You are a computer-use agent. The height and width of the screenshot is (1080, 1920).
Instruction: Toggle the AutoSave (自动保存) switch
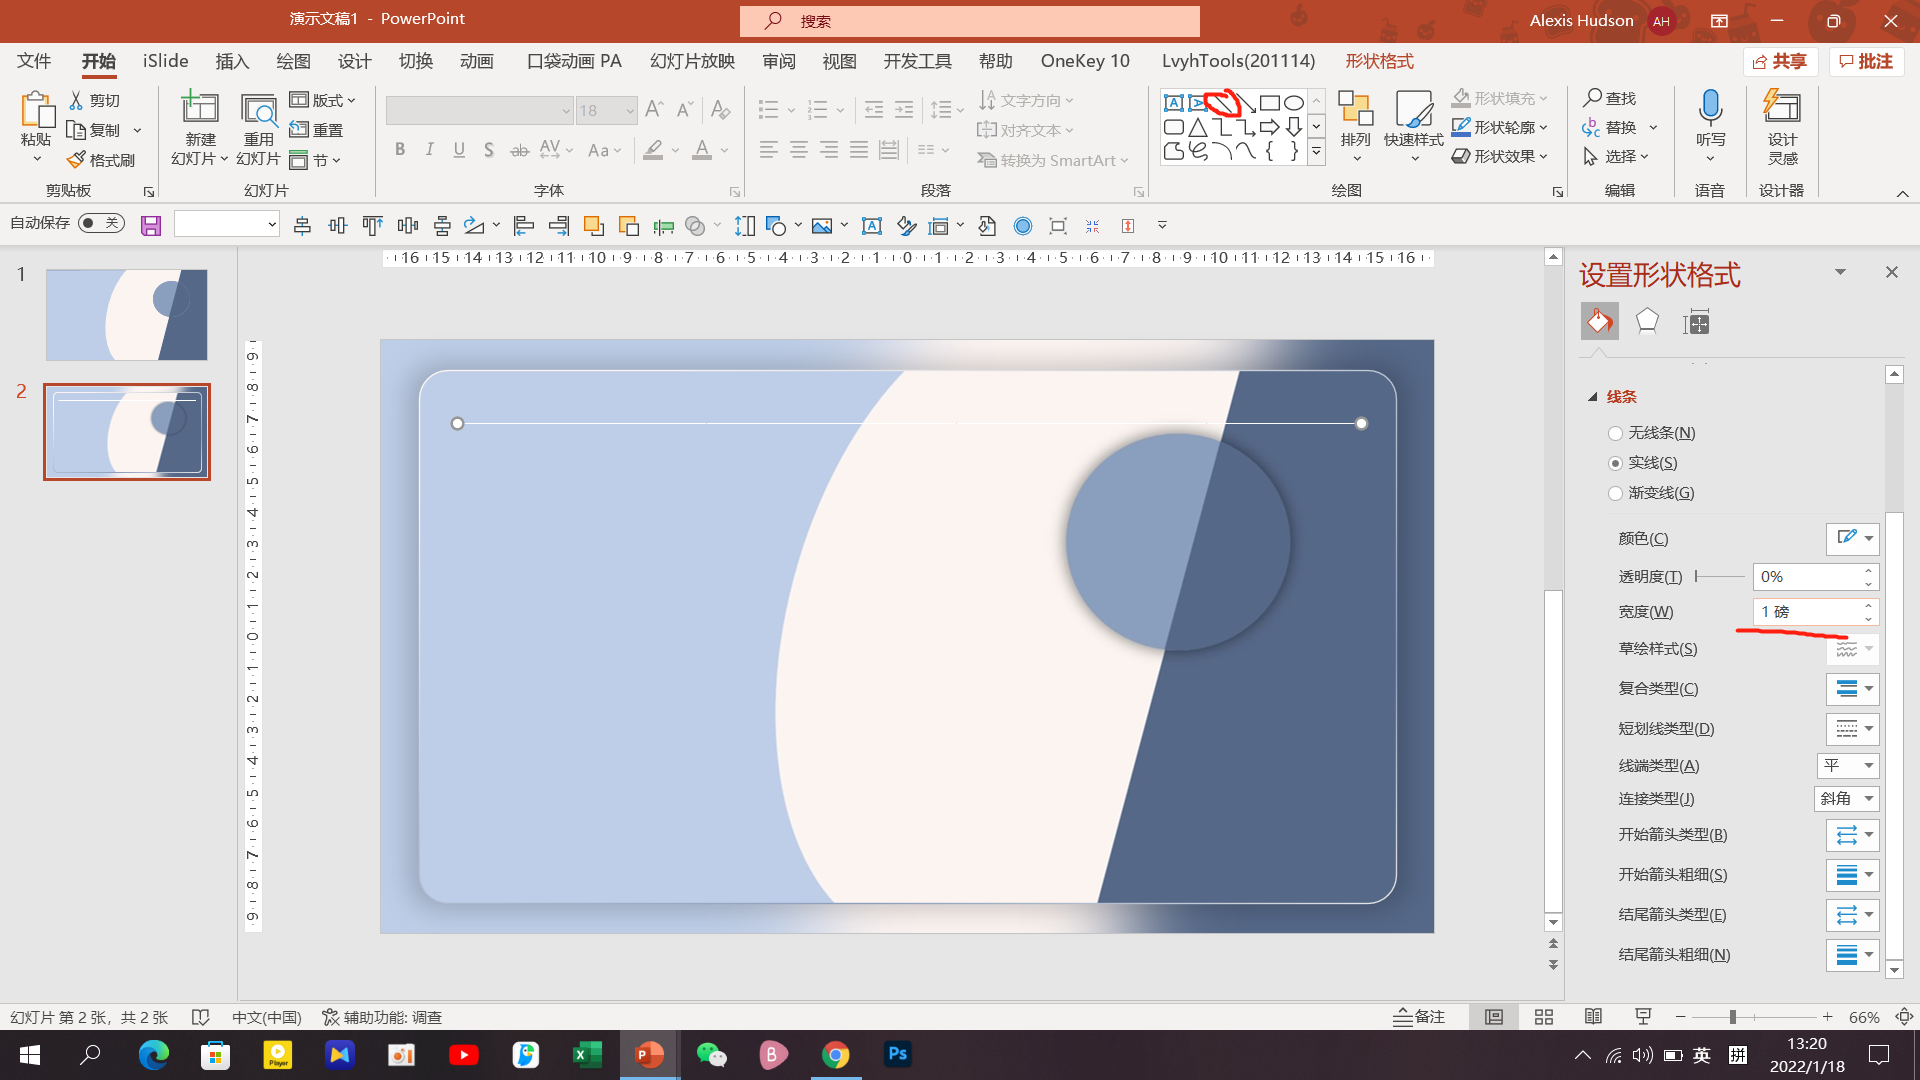point(101,223)
